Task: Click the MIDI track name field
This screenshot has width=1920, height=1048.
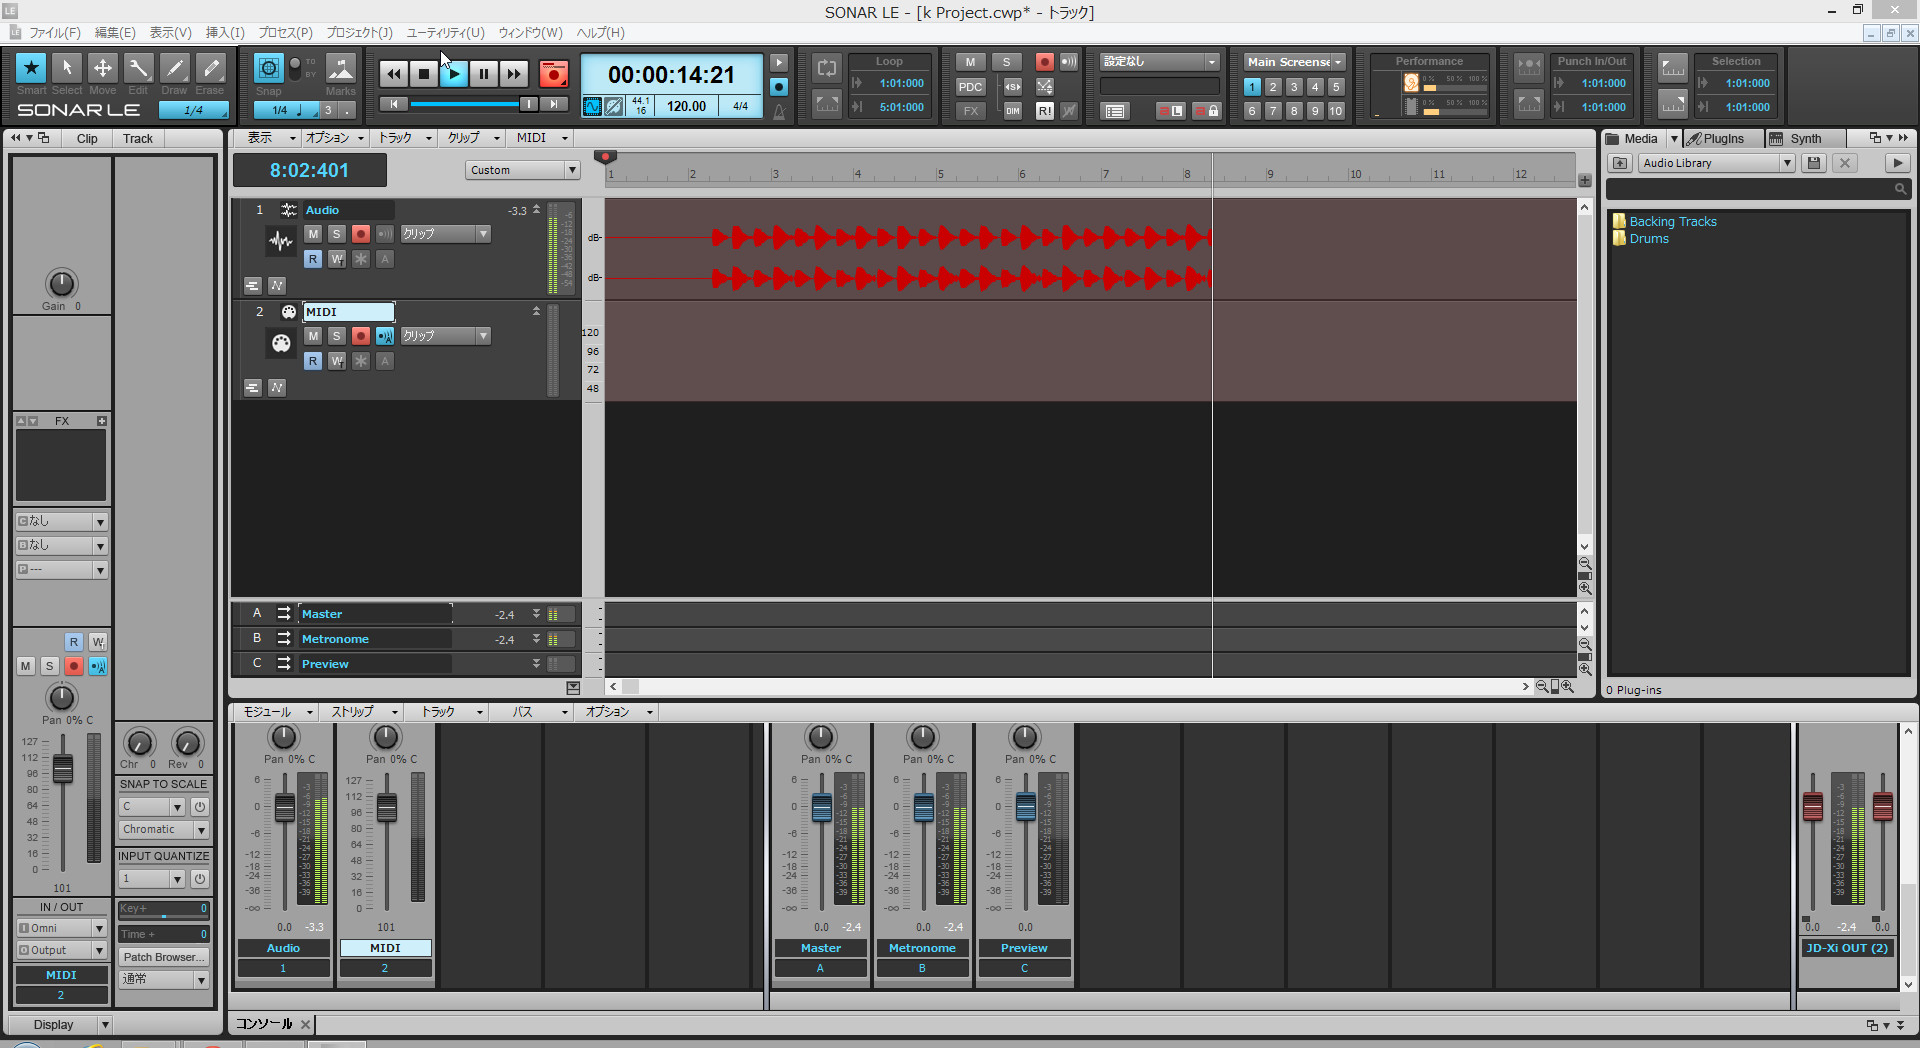Action: click(348, 312)
